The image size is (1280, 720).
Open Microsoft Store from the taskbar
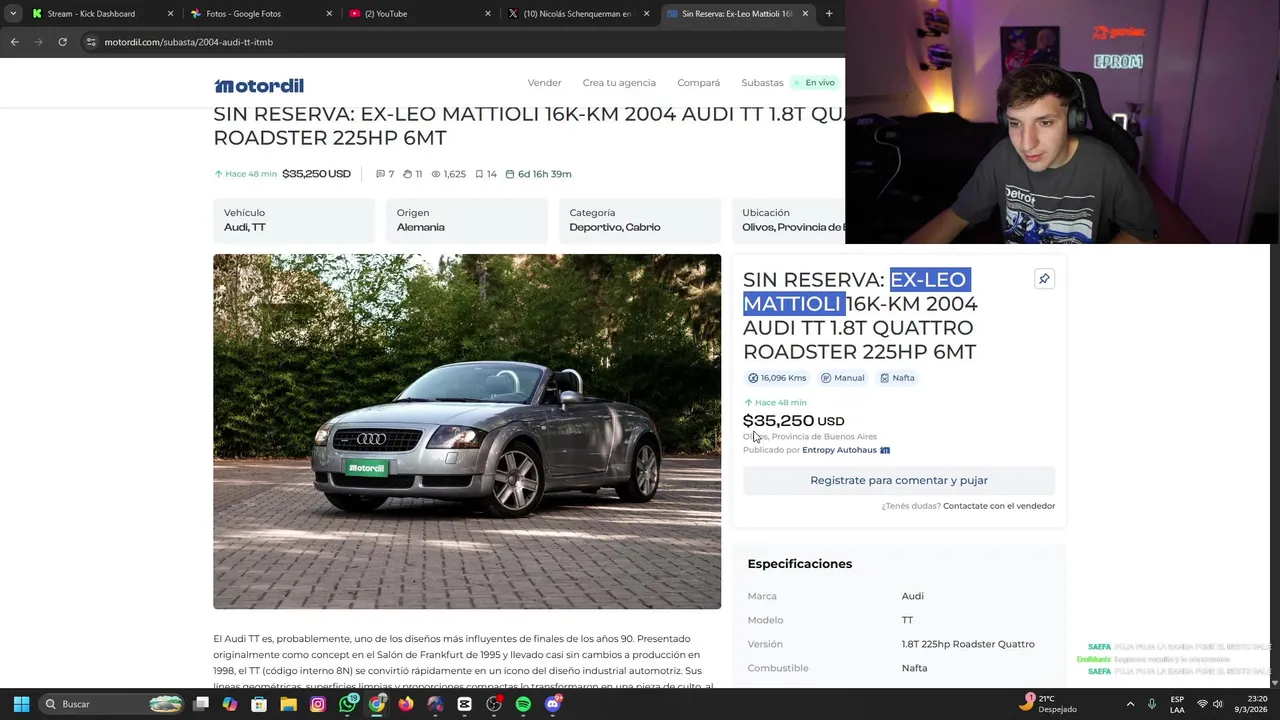click(x=259, y=704)
